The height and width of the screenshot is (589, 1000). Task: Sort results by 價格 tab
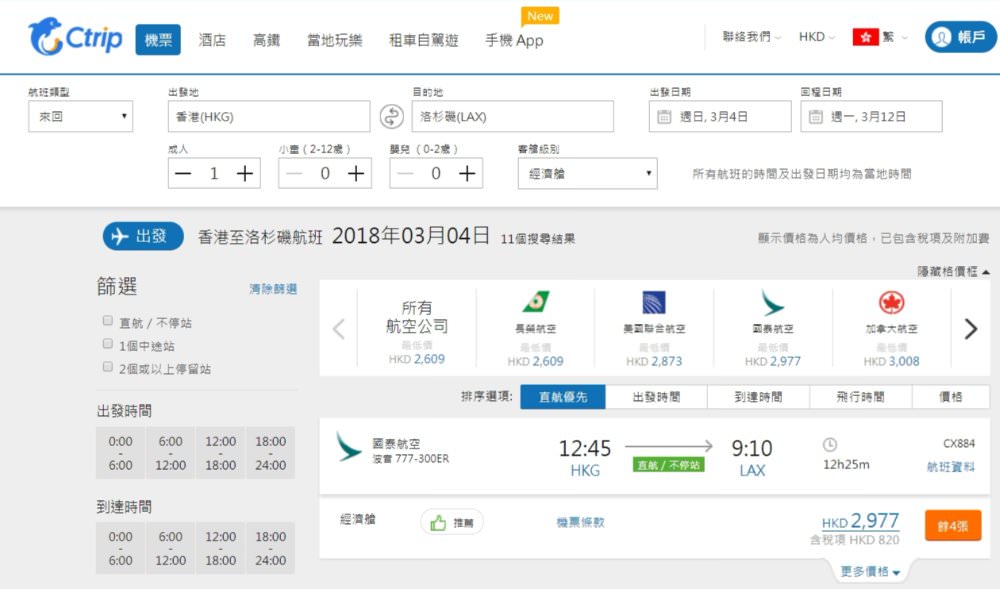coord(950,397)
